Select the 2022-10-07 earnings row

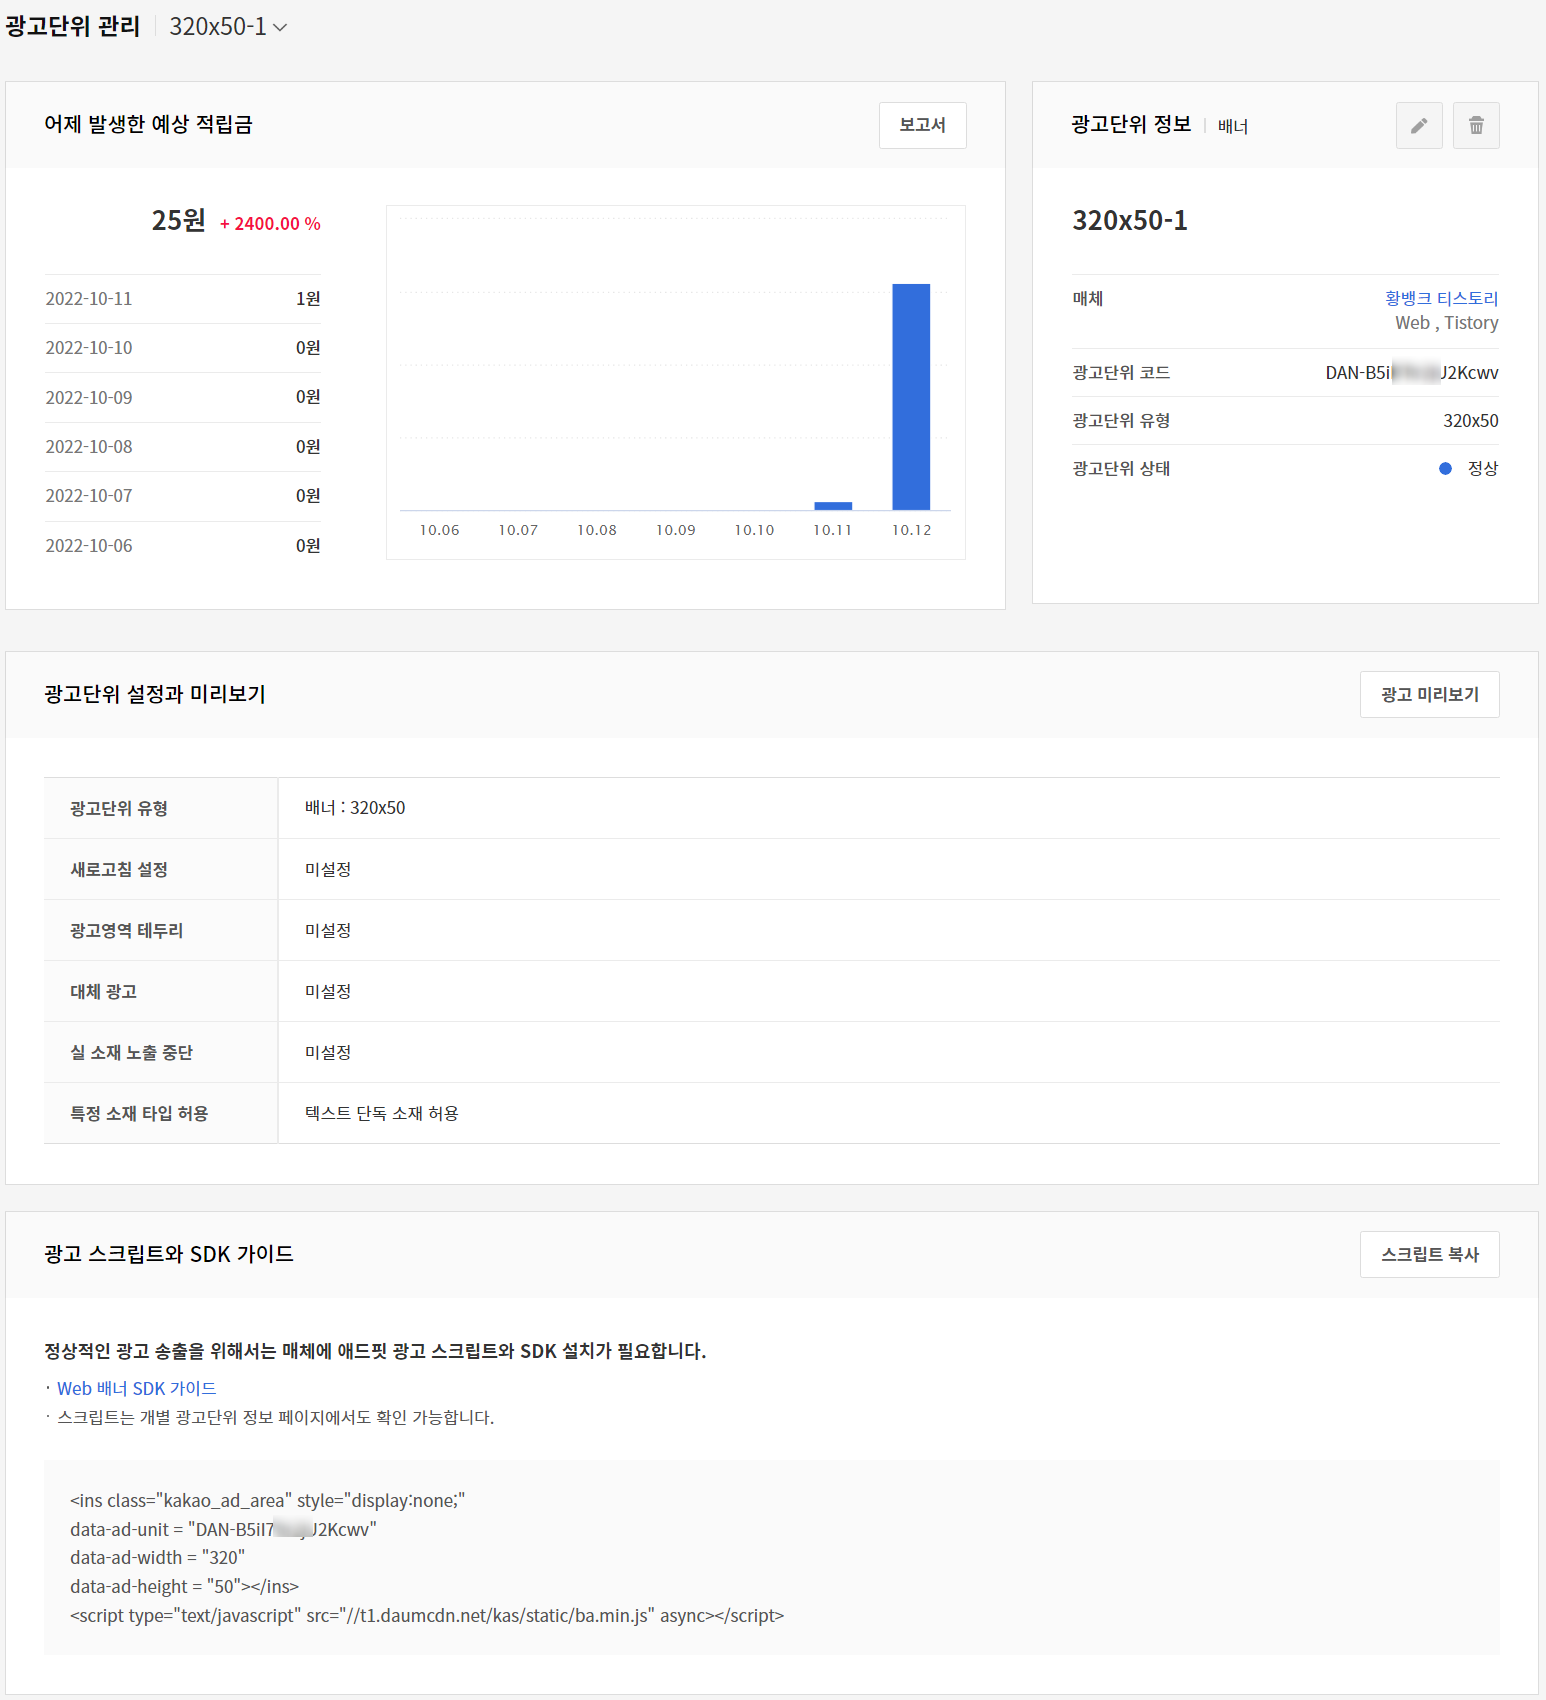pos(183,496)
